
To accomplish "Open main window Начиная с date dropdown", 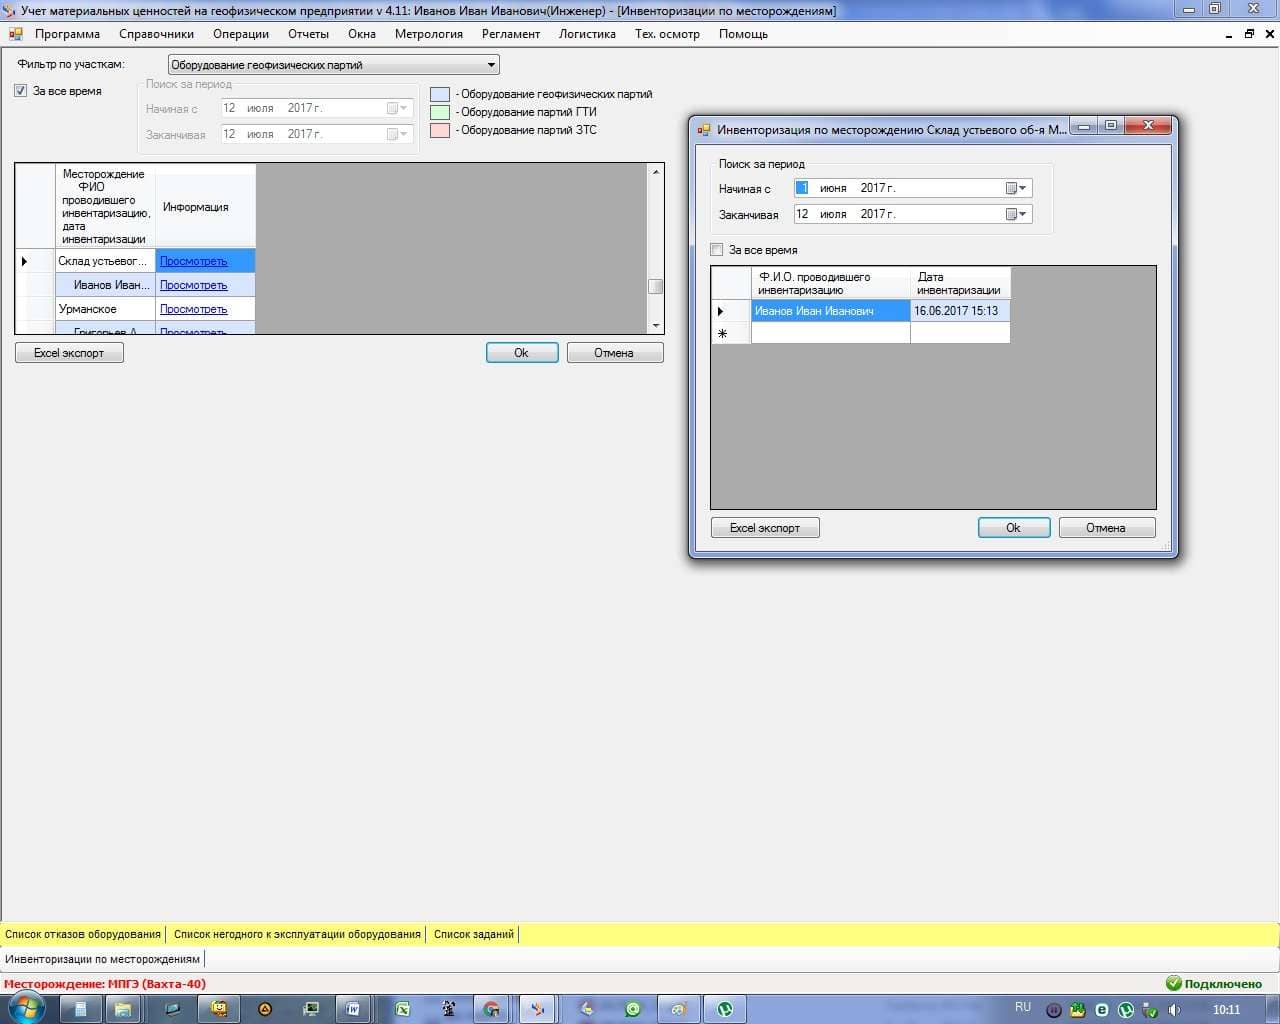I will tap(398, 108).
